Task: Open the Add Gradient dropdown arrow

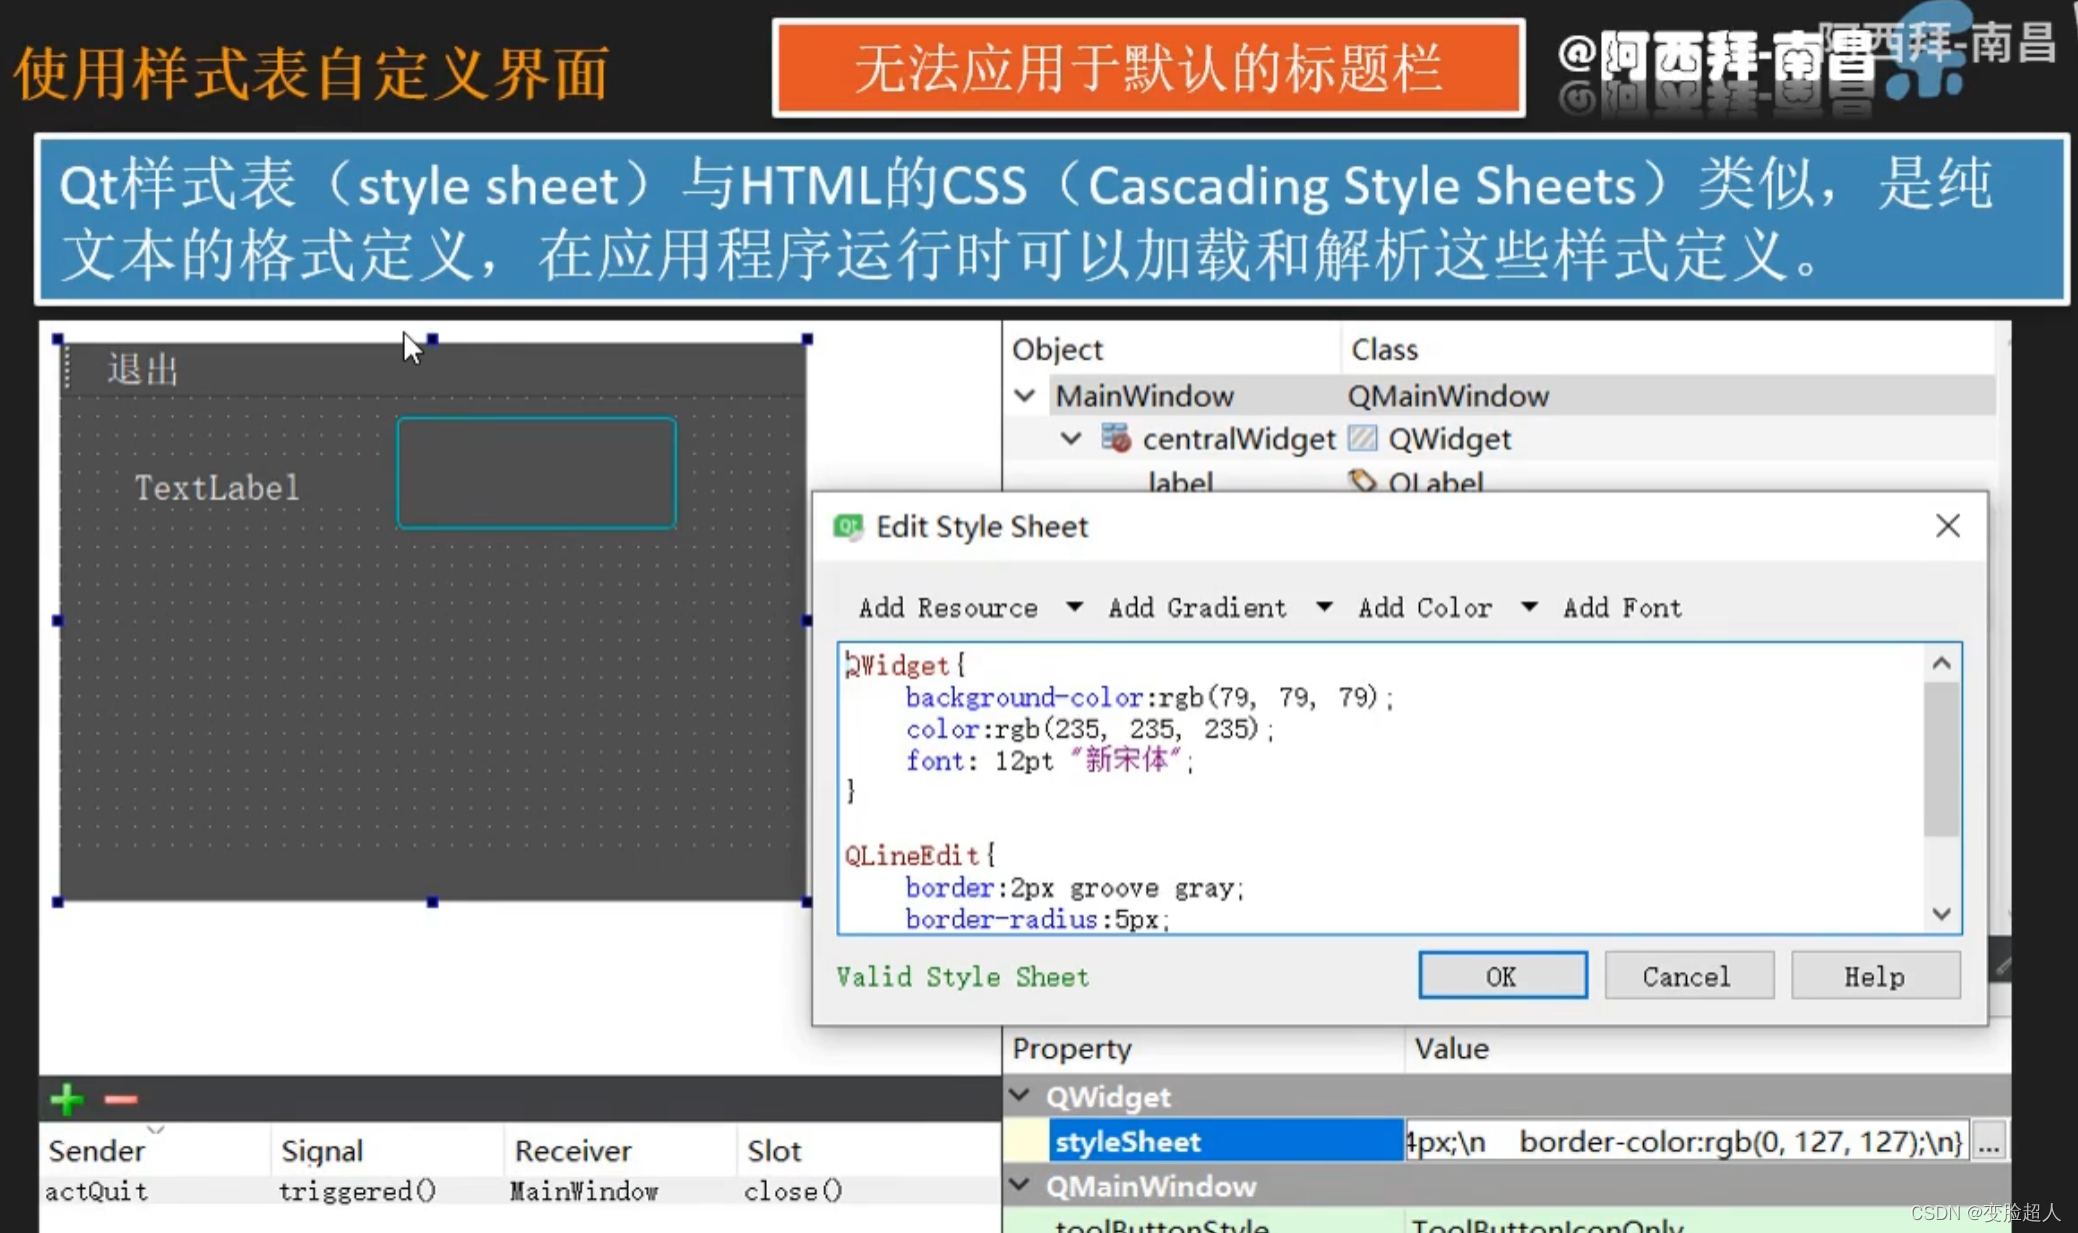Action: point(1324,607)
